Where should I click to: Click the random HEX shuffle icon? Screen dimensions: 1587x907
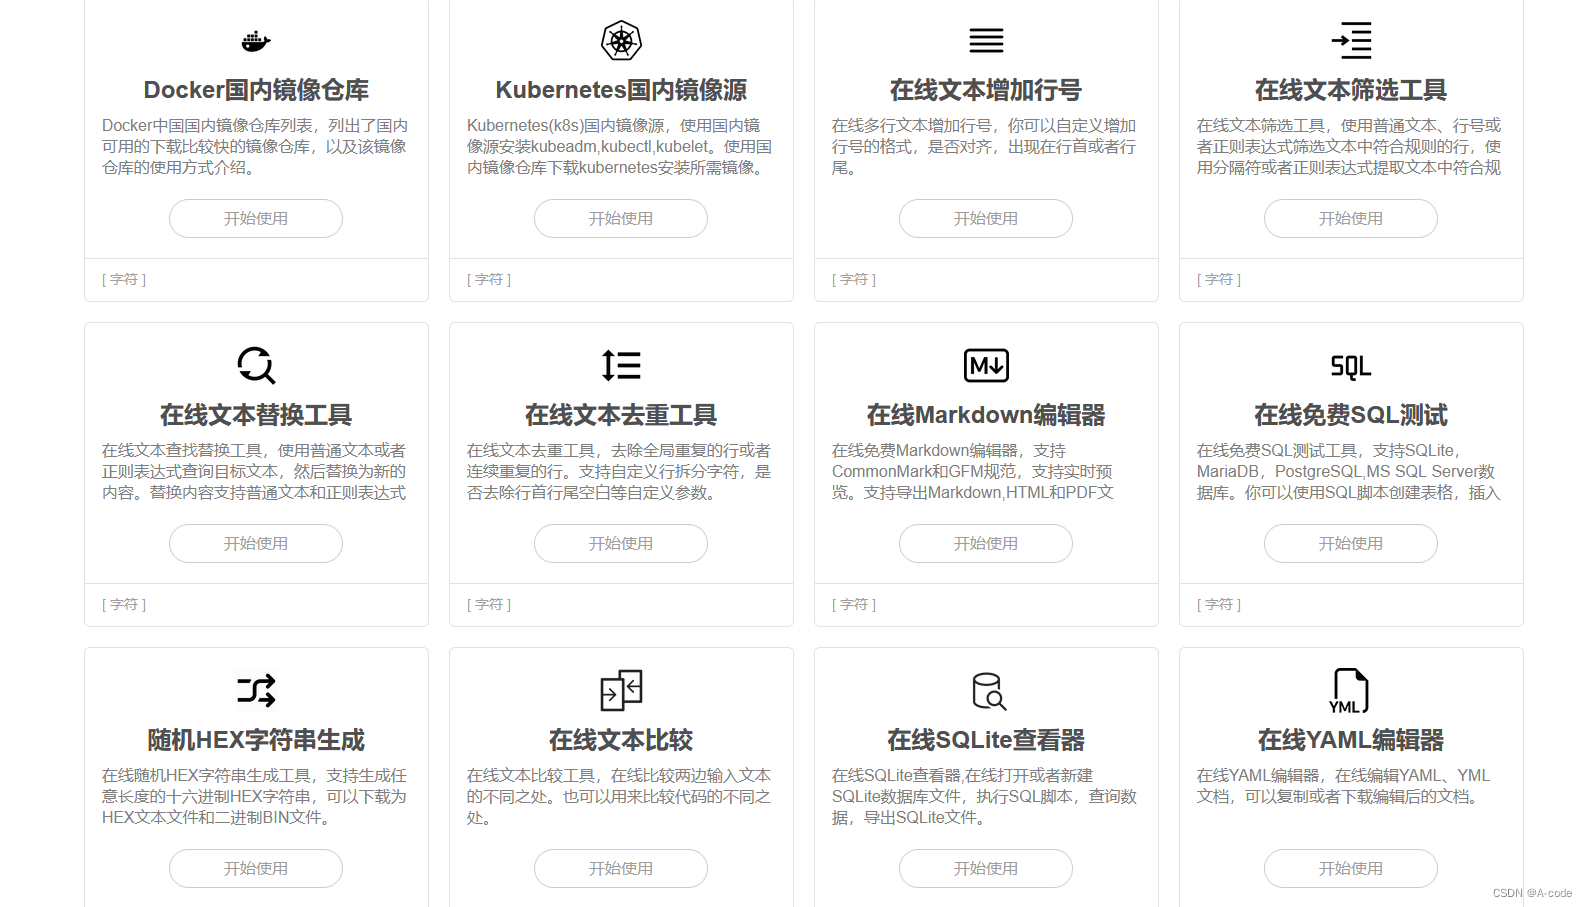pyautogui.click(x=256, y=691)
